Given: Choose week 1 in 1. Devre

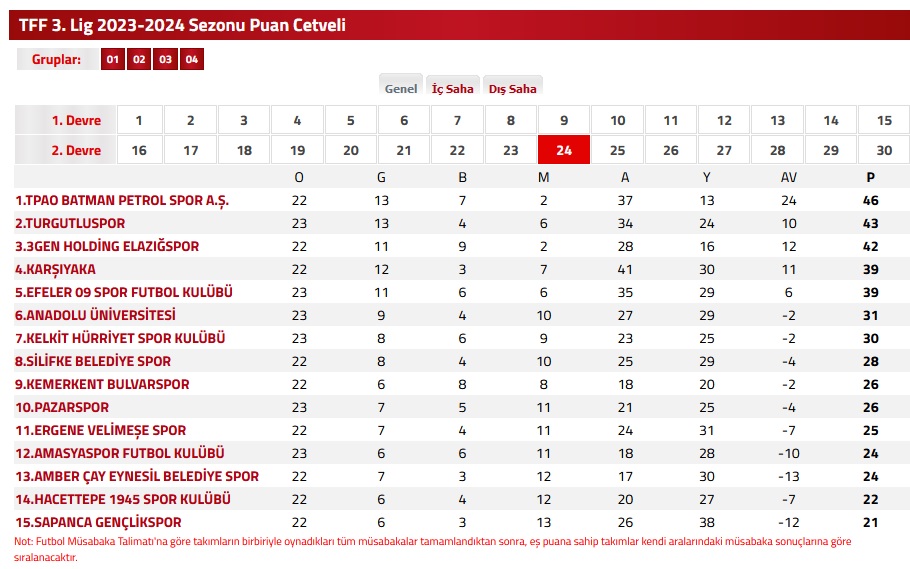Looking at the screenshot, I should coord(139,120).
